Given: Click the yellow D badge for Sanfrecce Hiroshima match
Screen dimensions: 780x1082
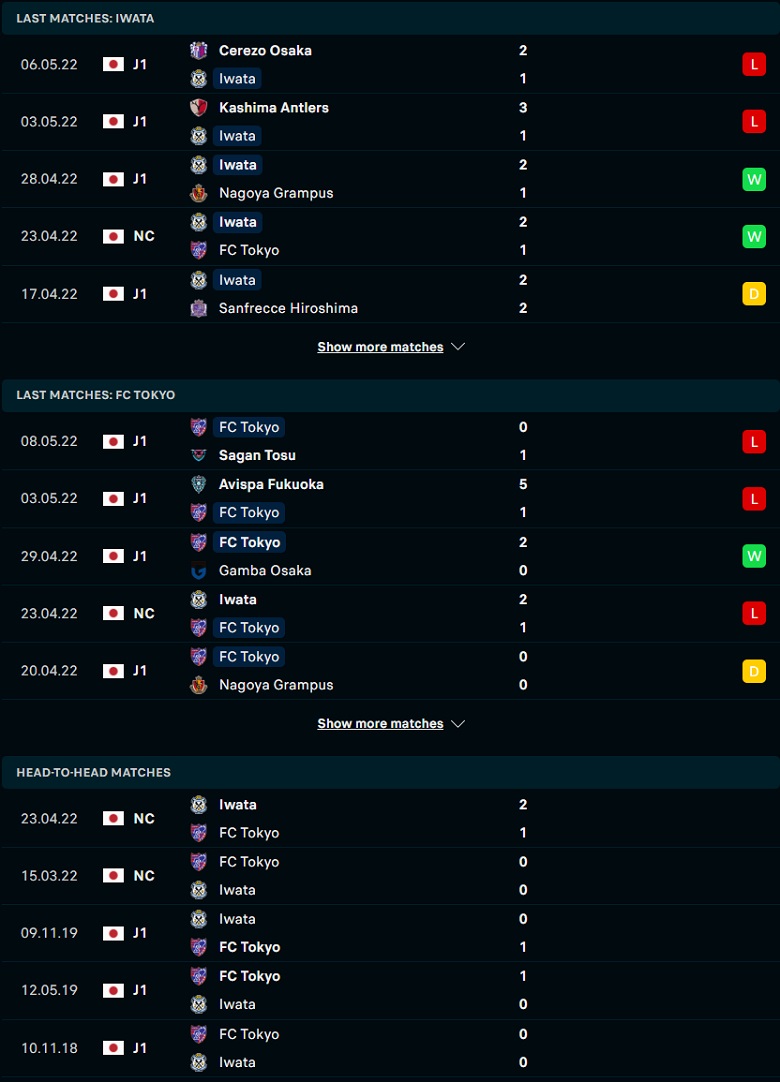Looking at the screenshot, I should [x=754, y=294].
